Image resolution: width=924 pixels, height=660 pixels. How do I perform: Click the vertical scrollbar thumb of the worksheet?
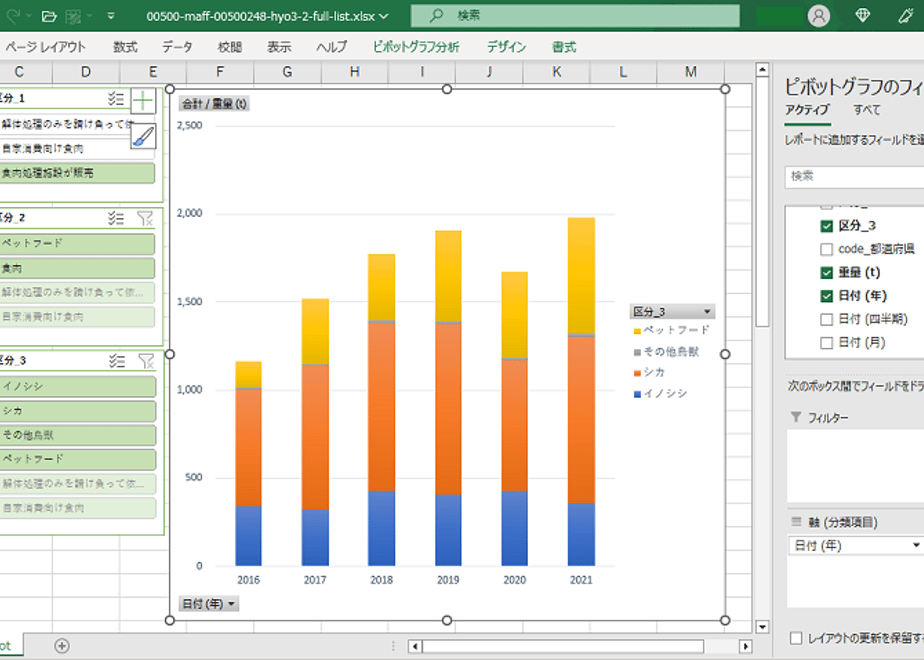click(x=762, y=202)
